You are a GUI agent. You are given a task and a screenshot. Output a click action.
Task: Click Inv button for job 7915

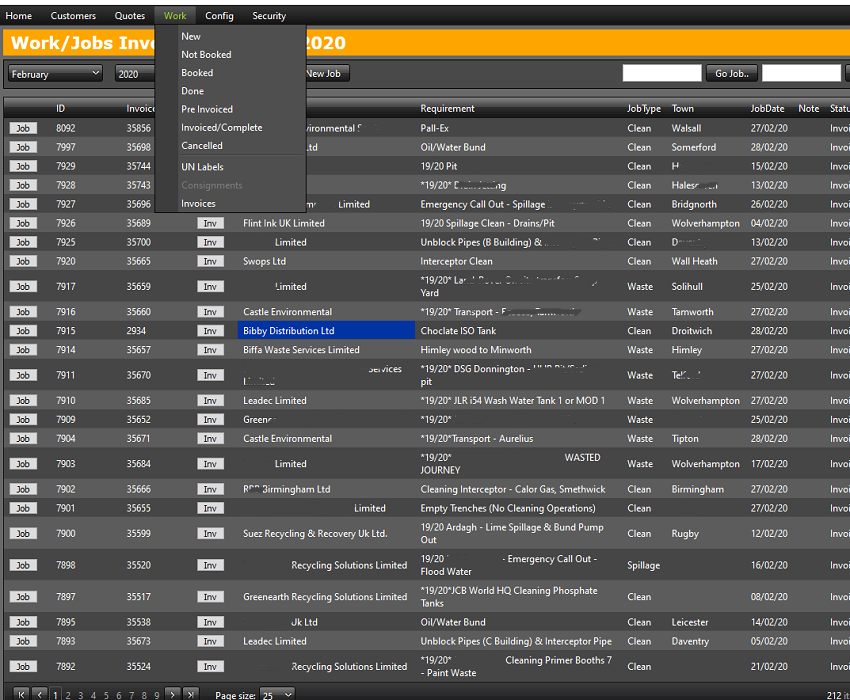point(210,331)
